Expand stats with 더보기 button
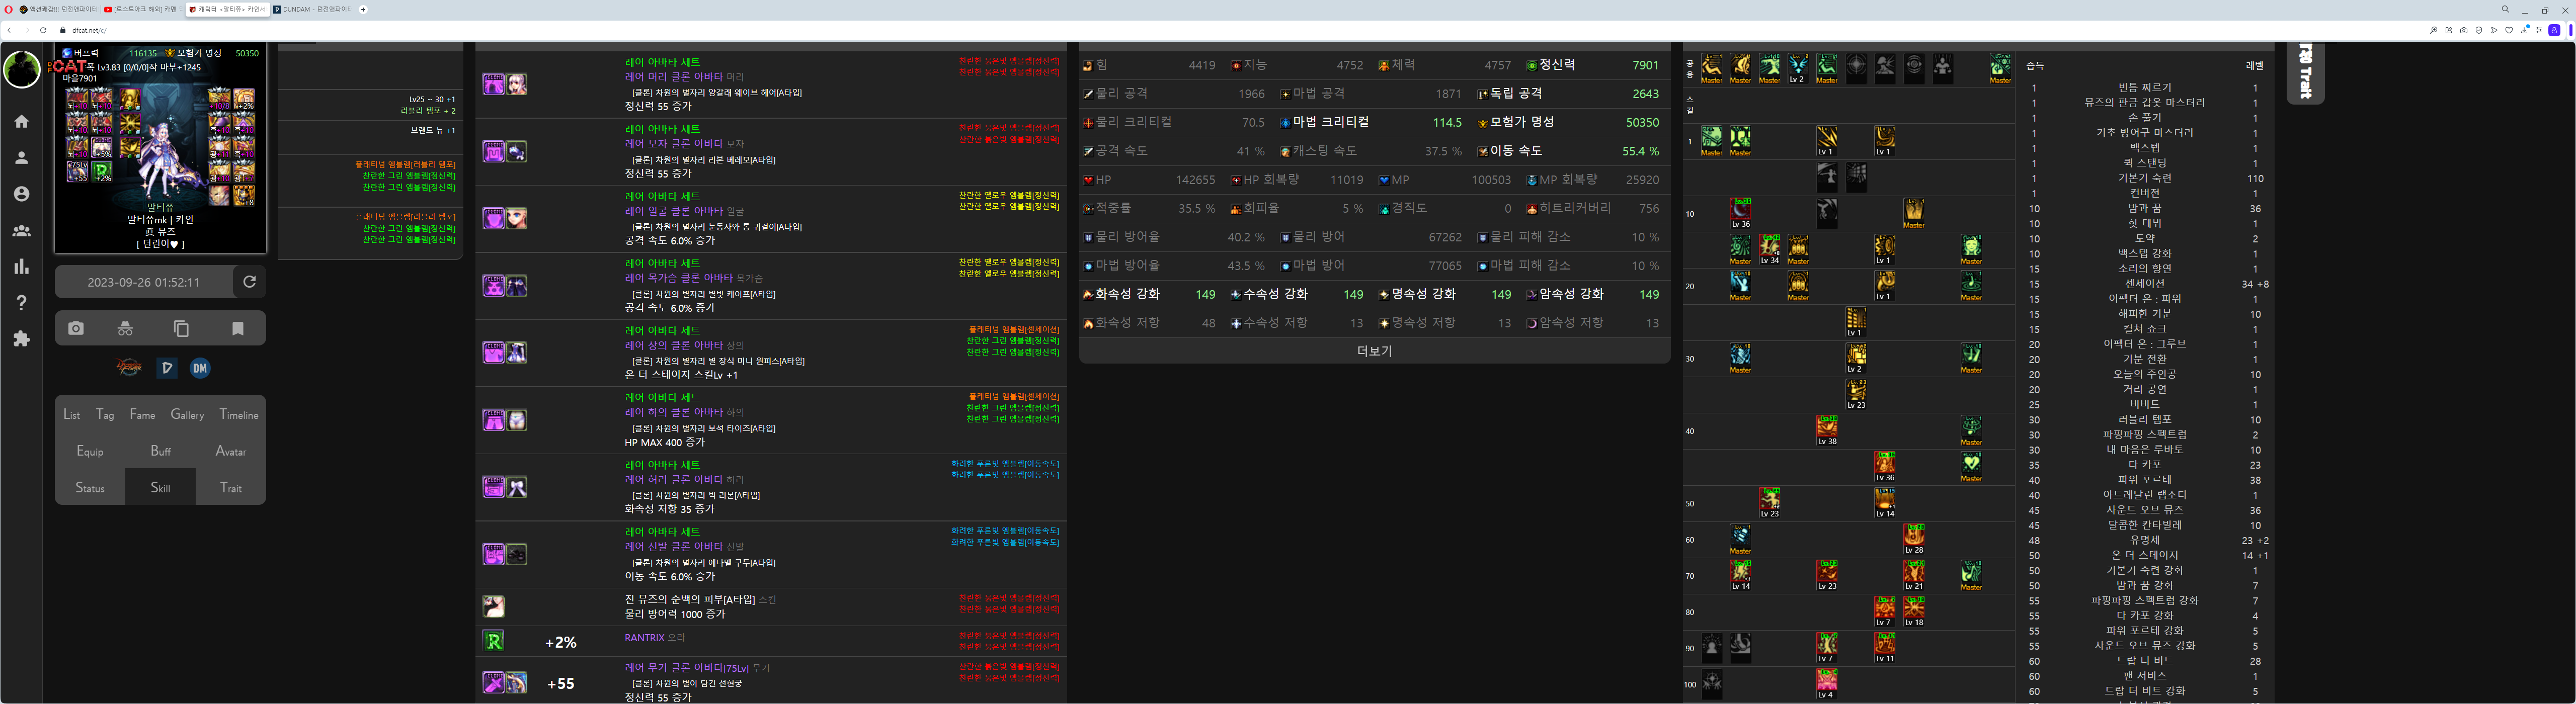 (x=1374, y=351)
